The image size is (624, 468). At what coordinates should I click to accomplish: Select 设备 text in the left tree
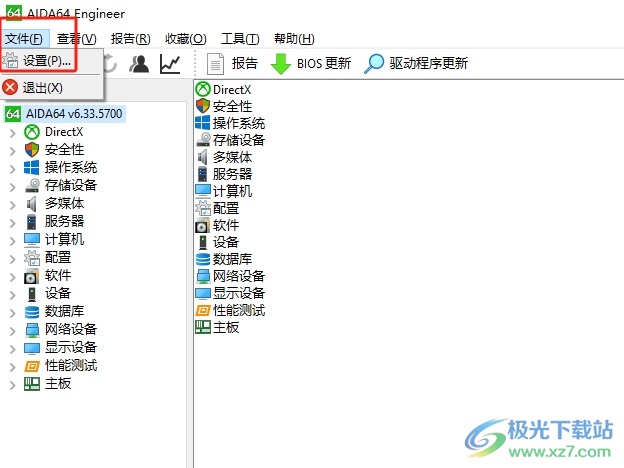58,294
